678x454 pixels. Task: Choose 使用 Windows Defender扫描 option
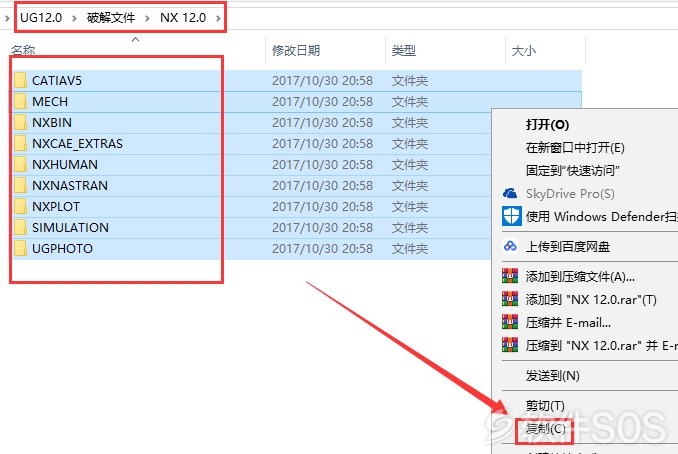601,216
